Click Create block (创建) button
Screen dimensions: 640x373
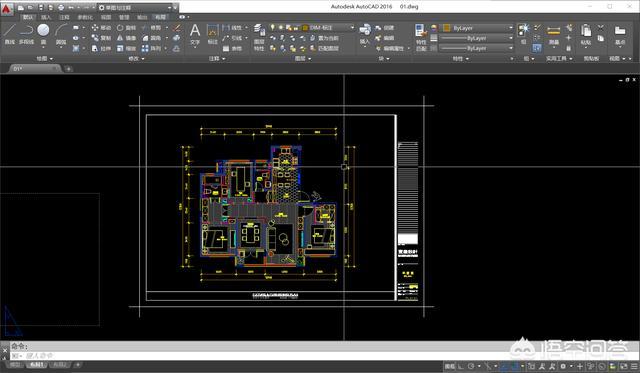click(384, 28)
